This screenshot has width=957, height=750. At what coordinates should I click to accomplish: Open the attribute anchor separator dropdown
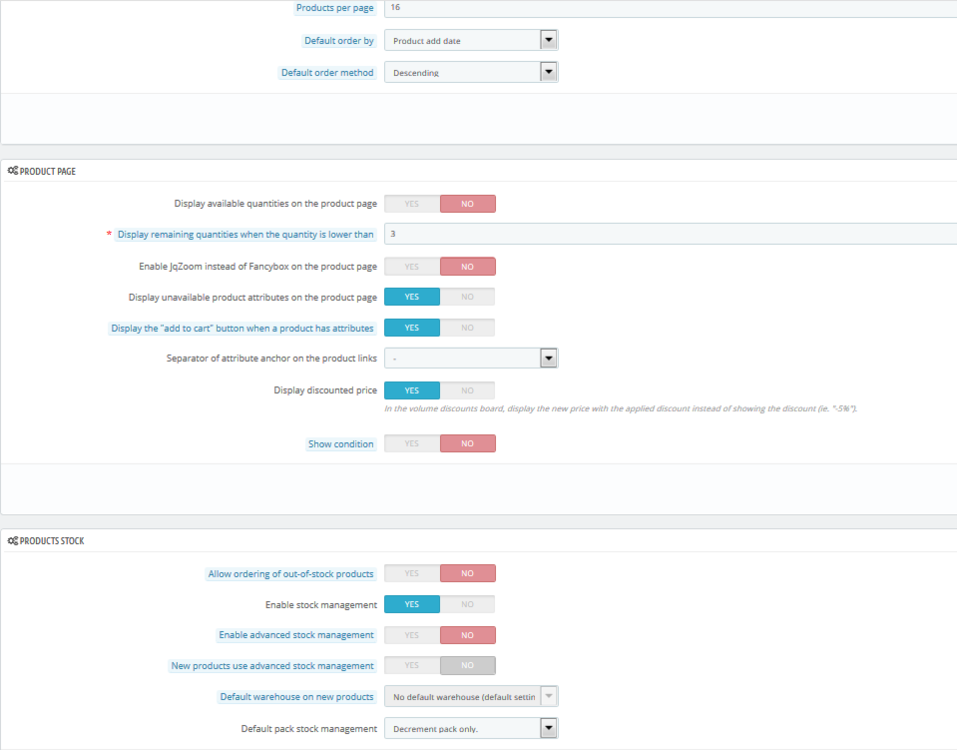point(470,358)
